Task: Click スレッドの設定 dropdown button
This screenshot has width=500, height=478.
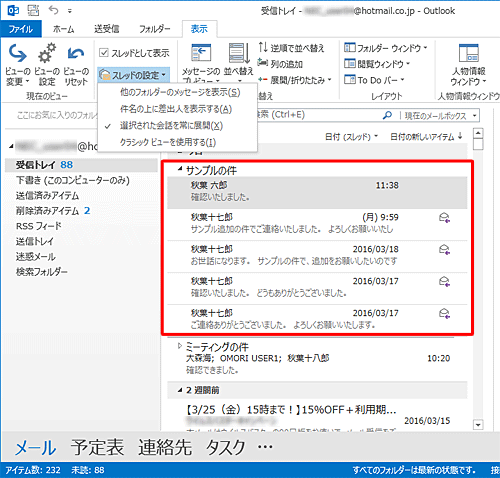Action: coord(133,75)
